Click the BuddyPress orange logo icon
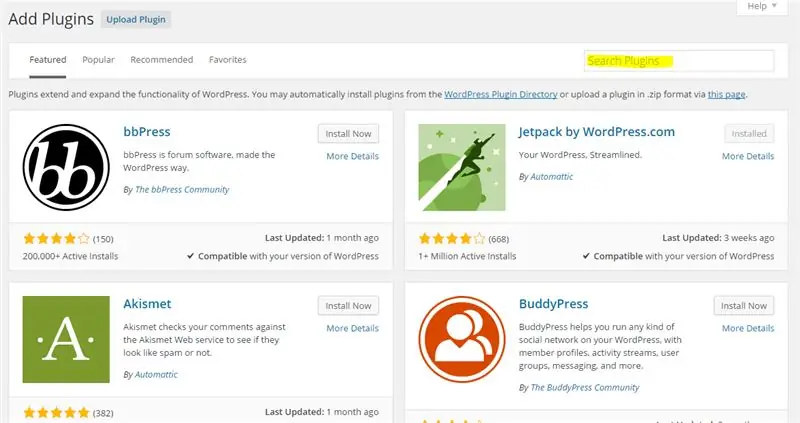This screenshot has height=423, width=800. pyautogui.click(x=462, y=339)
